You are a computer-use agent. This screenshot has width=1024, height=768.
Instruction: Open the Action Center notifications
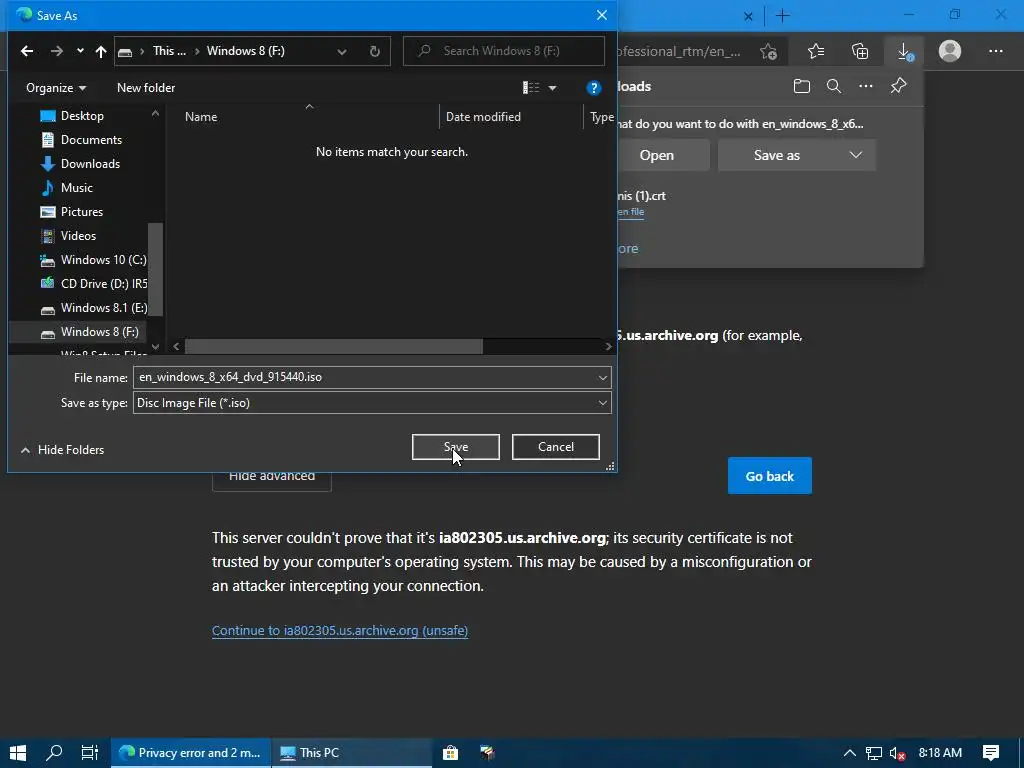[x=990, y=753]
